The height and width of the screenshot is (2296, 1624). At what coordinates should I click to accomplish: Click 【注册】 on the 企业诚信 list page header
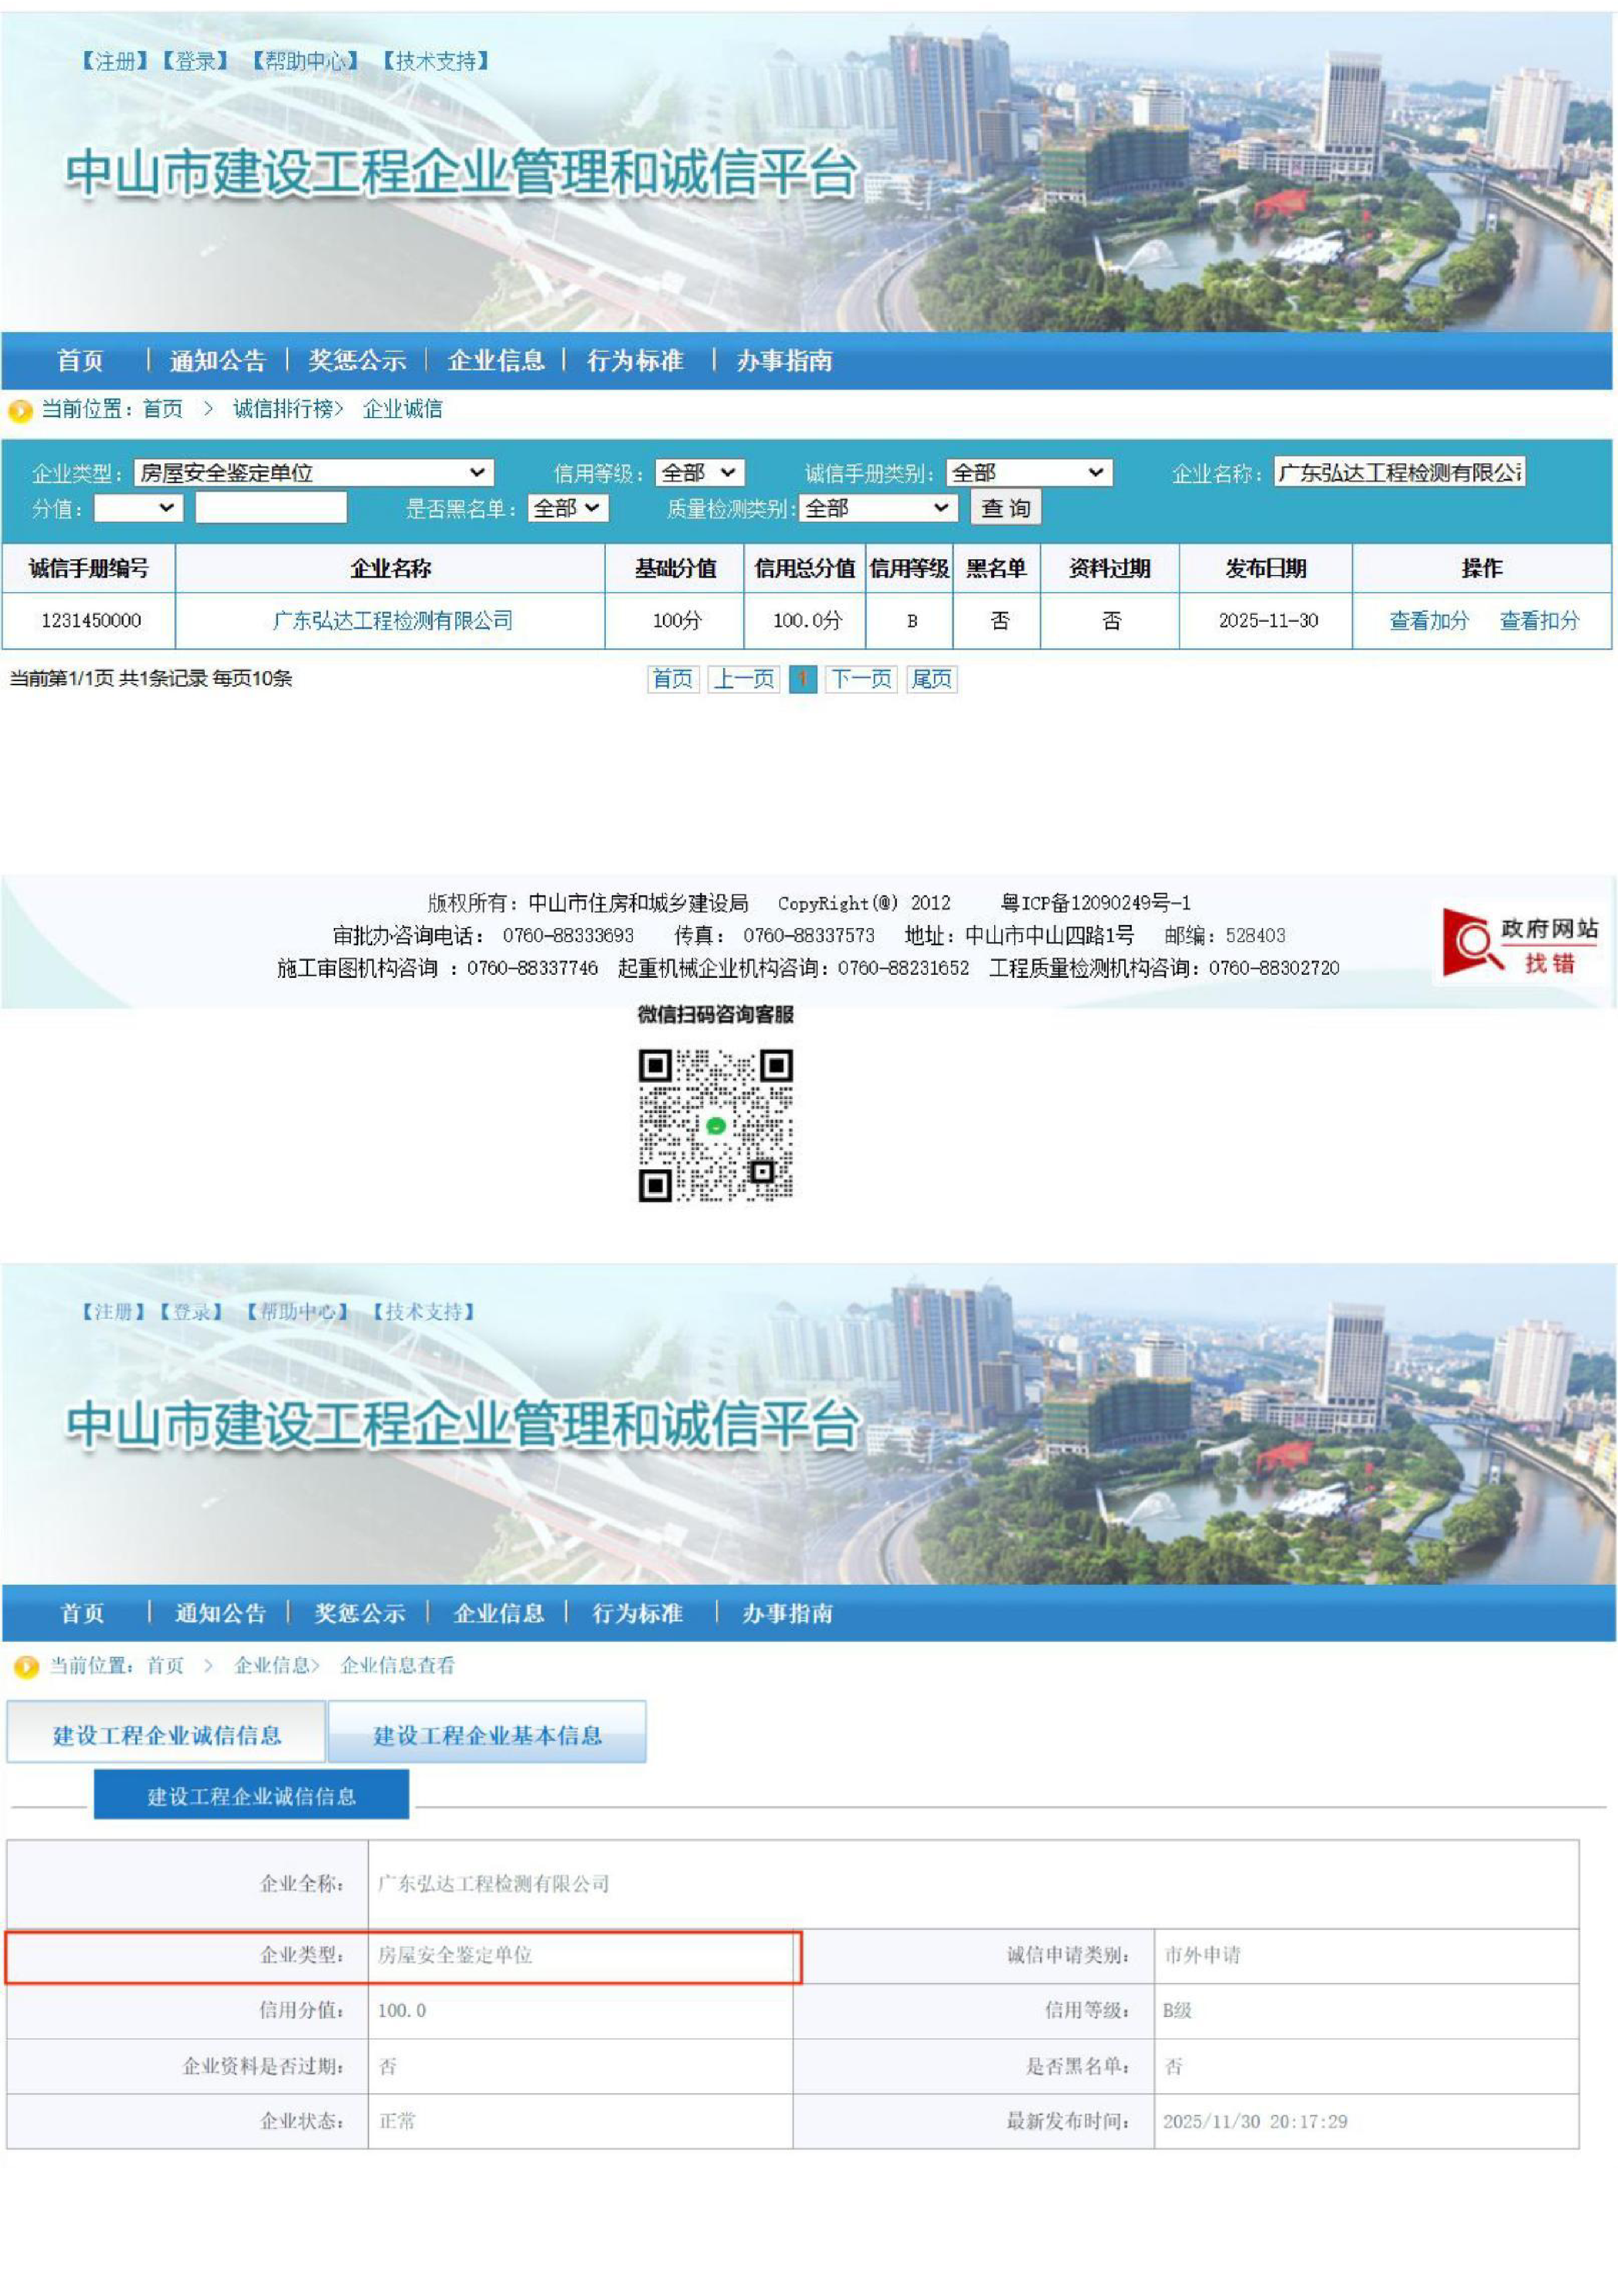115,61
